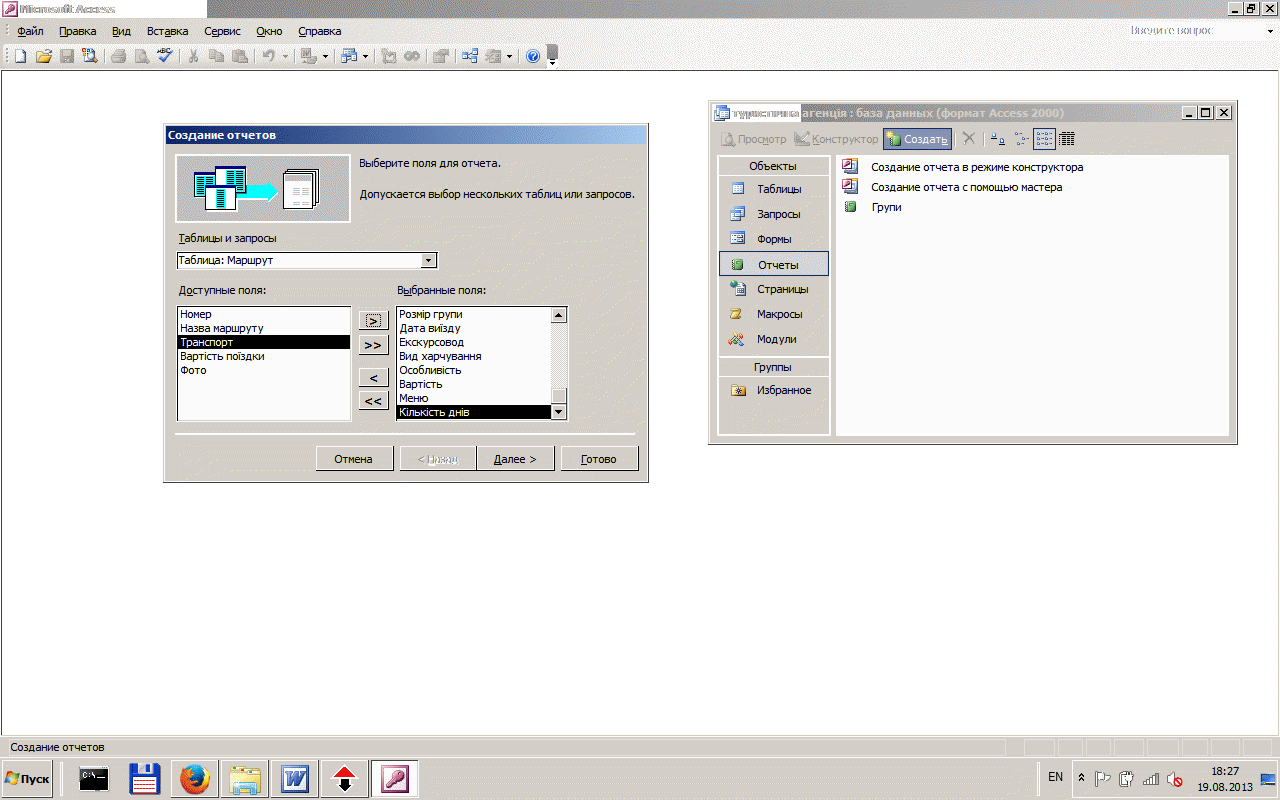Add all fields with >> button
Screen dimensions: 1280x800
pos(373,345)
